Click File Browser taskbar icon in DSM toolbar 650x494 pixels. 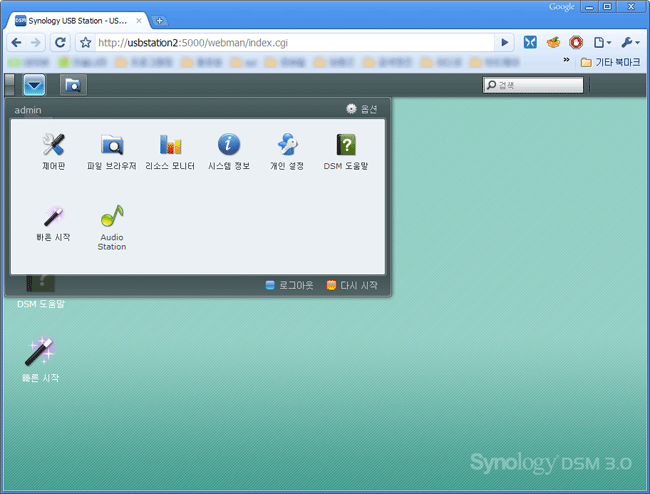tap(73, 85)
